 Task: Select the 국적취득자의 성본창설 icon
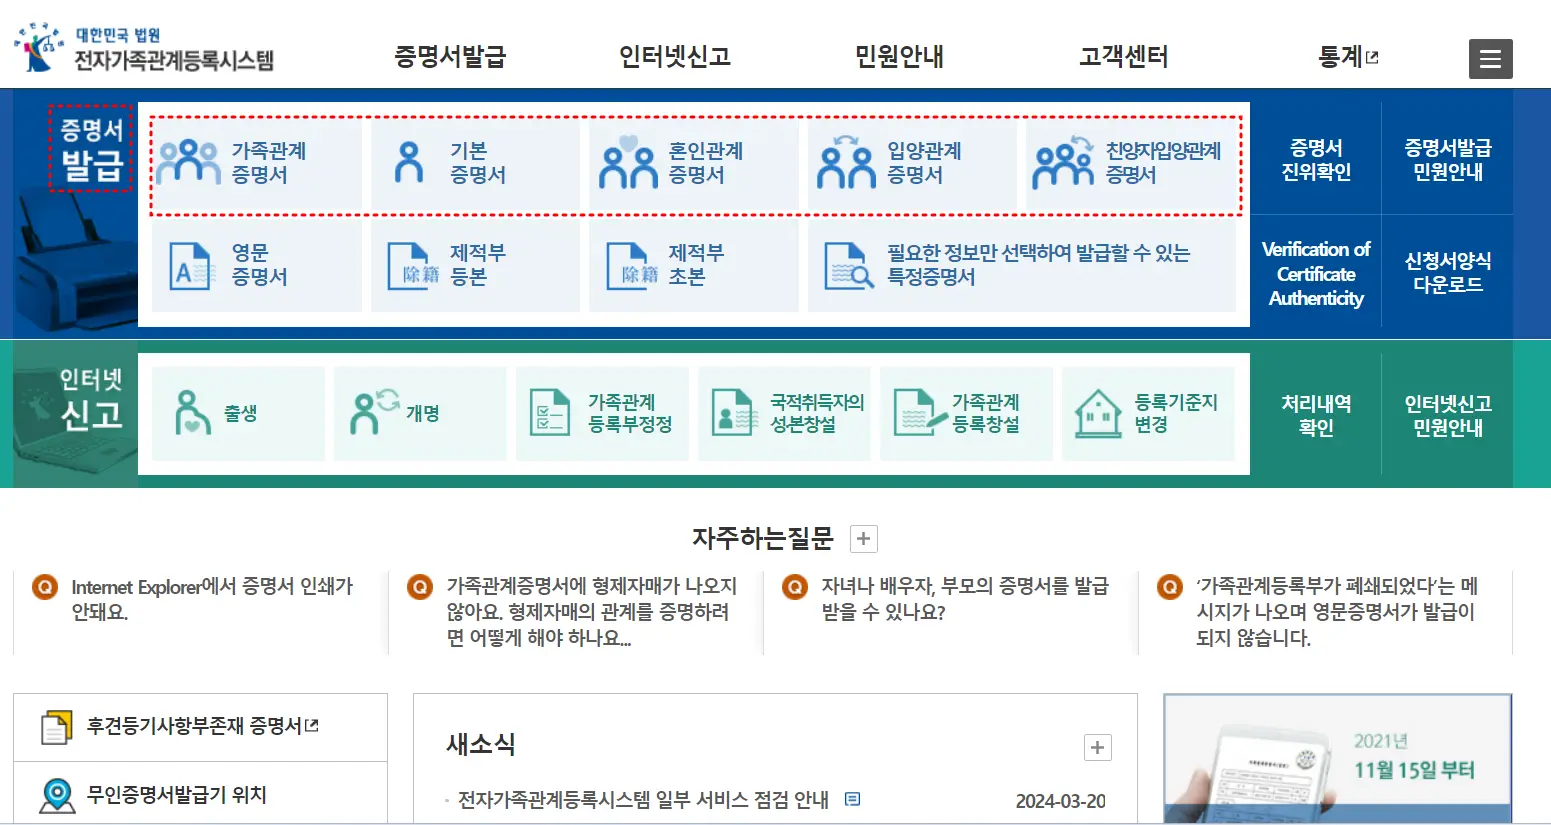click(x=784, y=413)
